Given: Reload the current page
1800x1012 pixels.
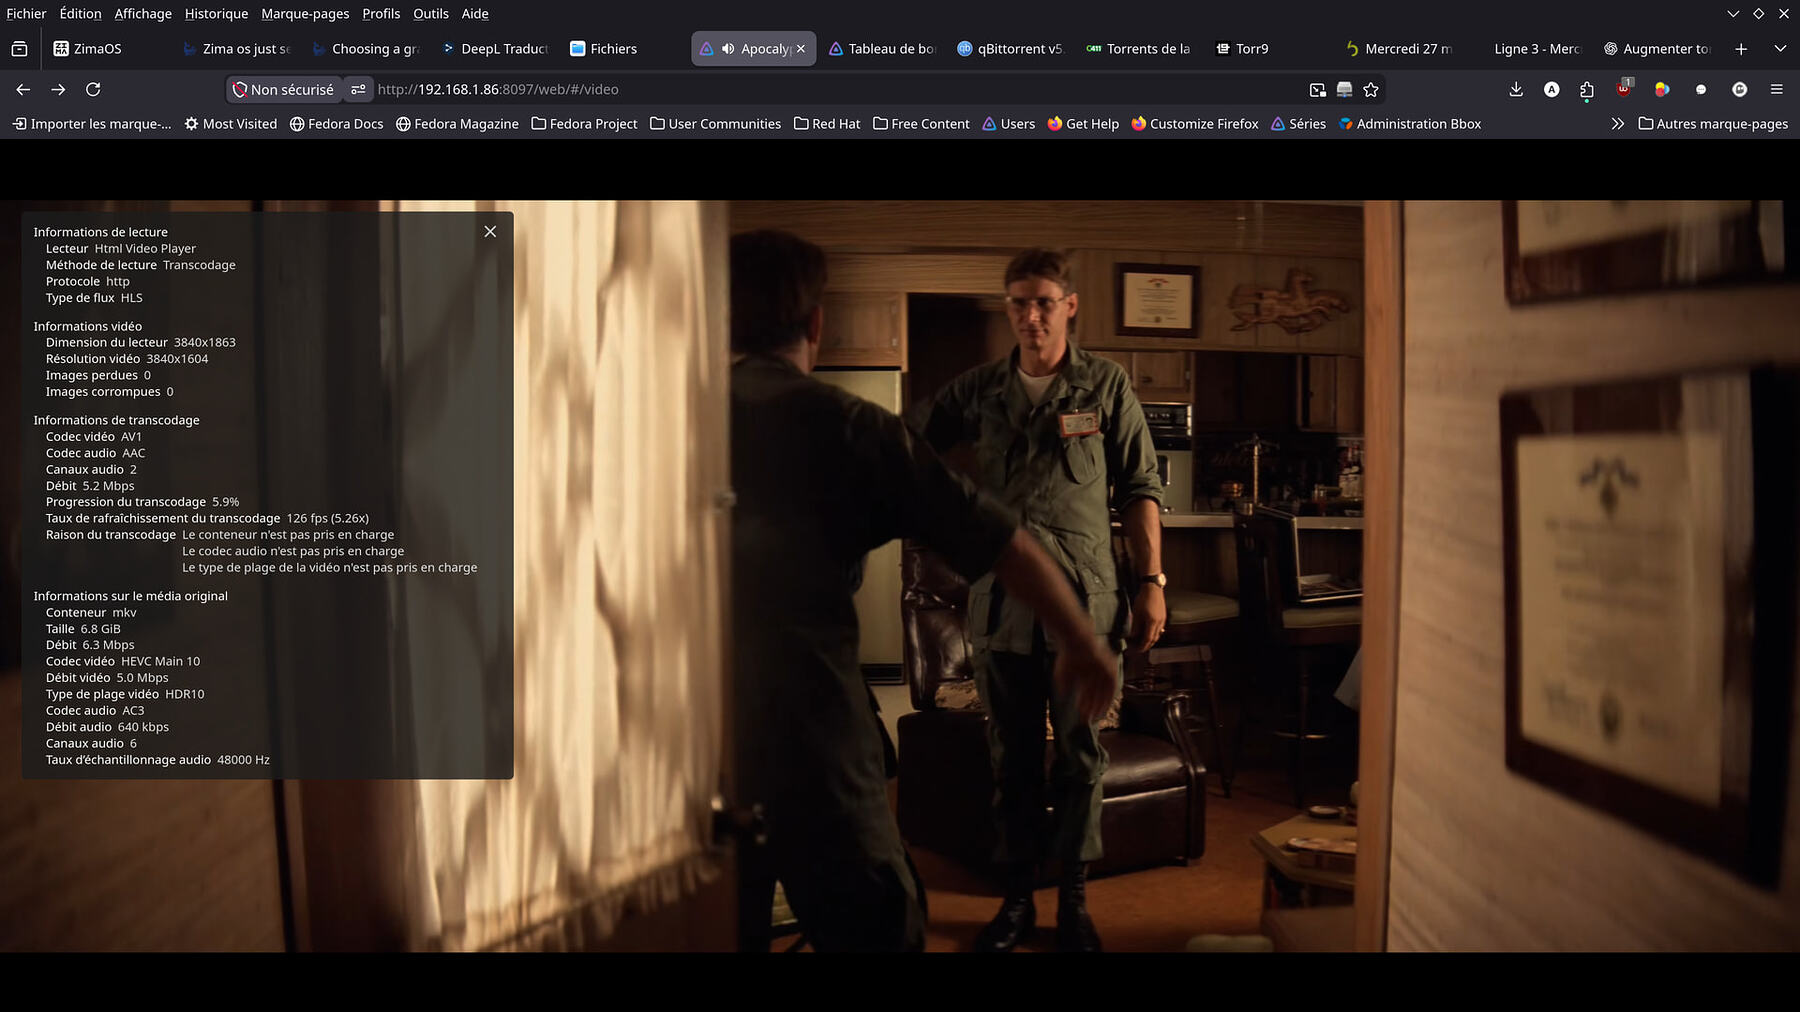Looking at the screenshot, I should [x=93, y=90].
